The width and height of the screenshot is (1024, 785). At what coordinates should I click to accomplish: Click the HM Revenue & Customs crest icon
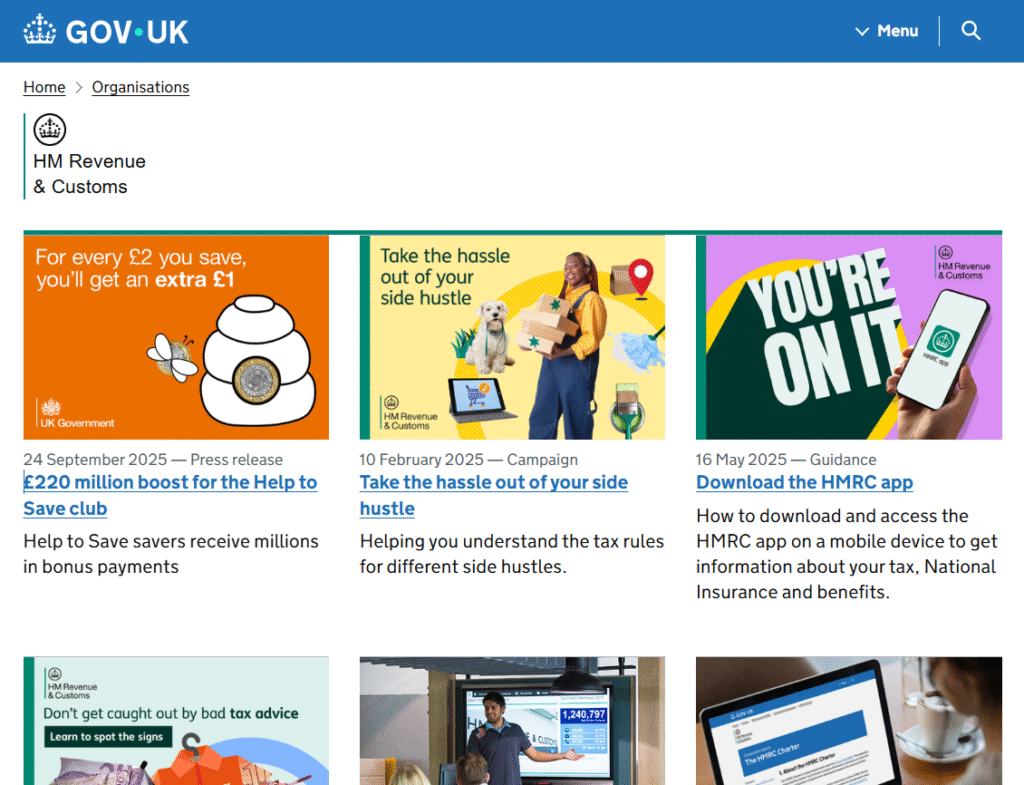coord(49,129)
